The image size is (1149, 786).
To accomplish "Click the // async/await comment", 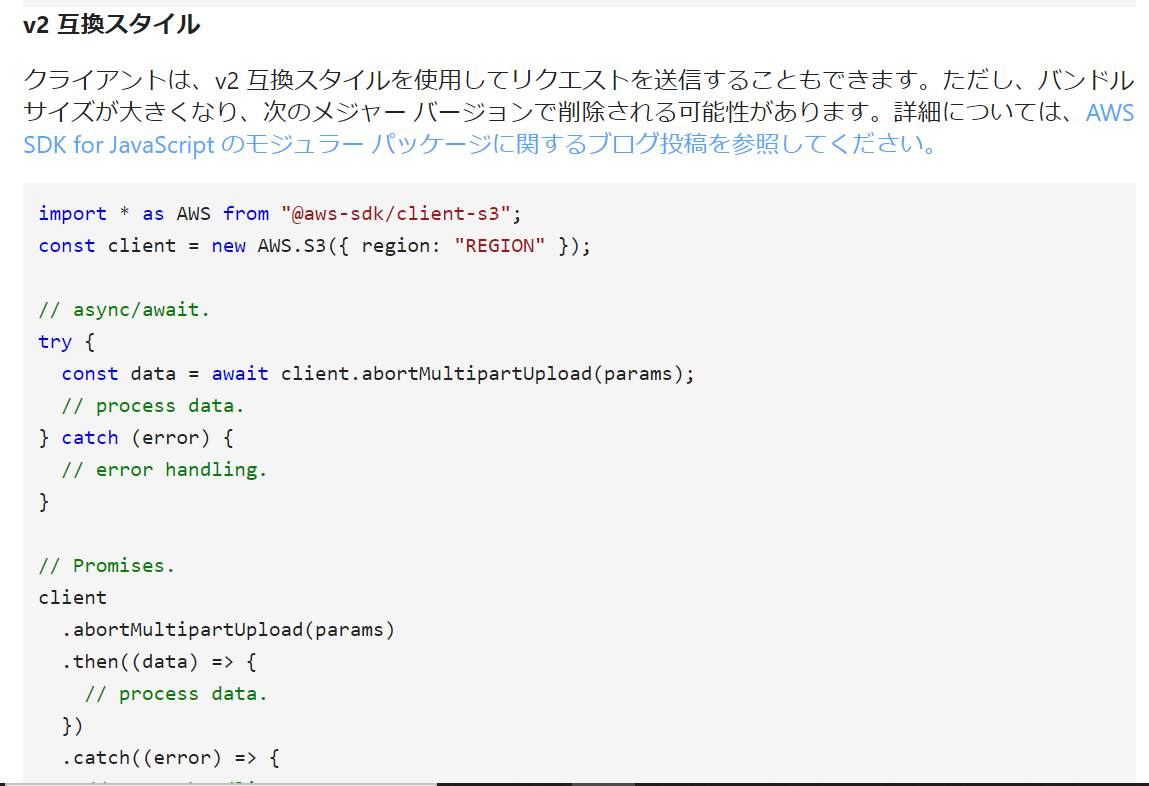I will 123,309.
